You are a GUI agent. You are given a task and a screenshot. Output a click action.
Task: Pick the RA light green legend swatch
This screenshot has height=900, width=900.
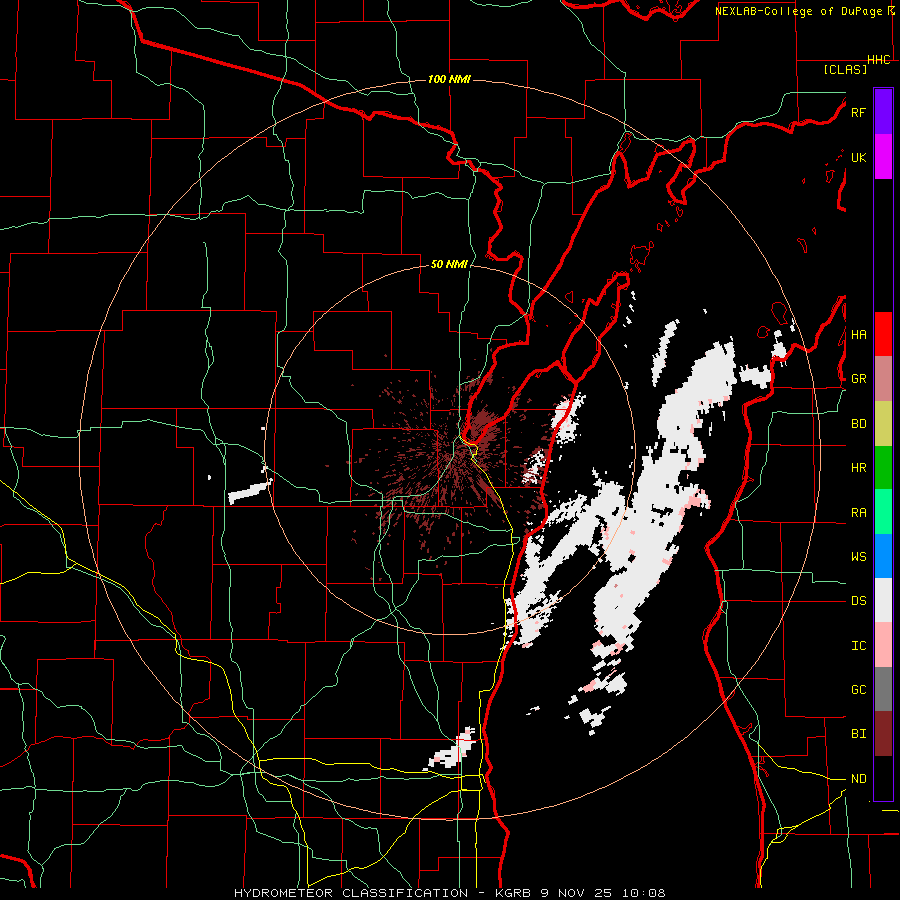883,512
